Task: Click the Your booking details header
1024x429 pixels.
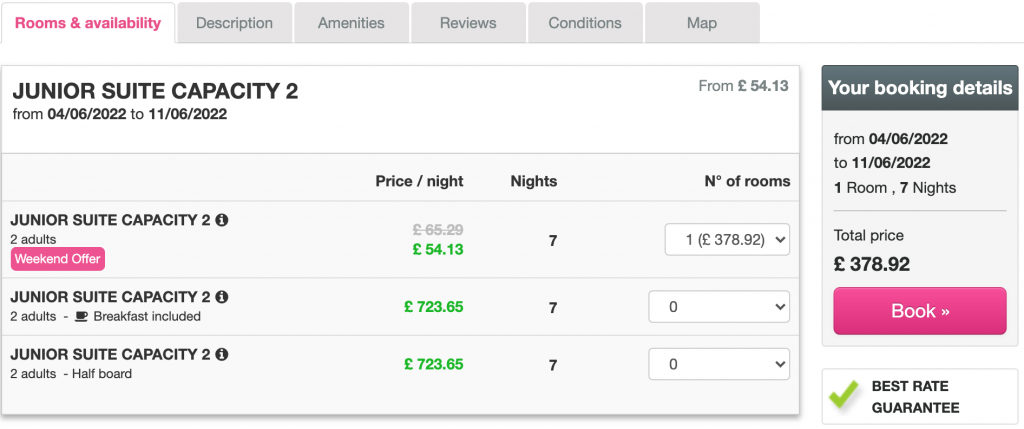Action: coord(920,88)
